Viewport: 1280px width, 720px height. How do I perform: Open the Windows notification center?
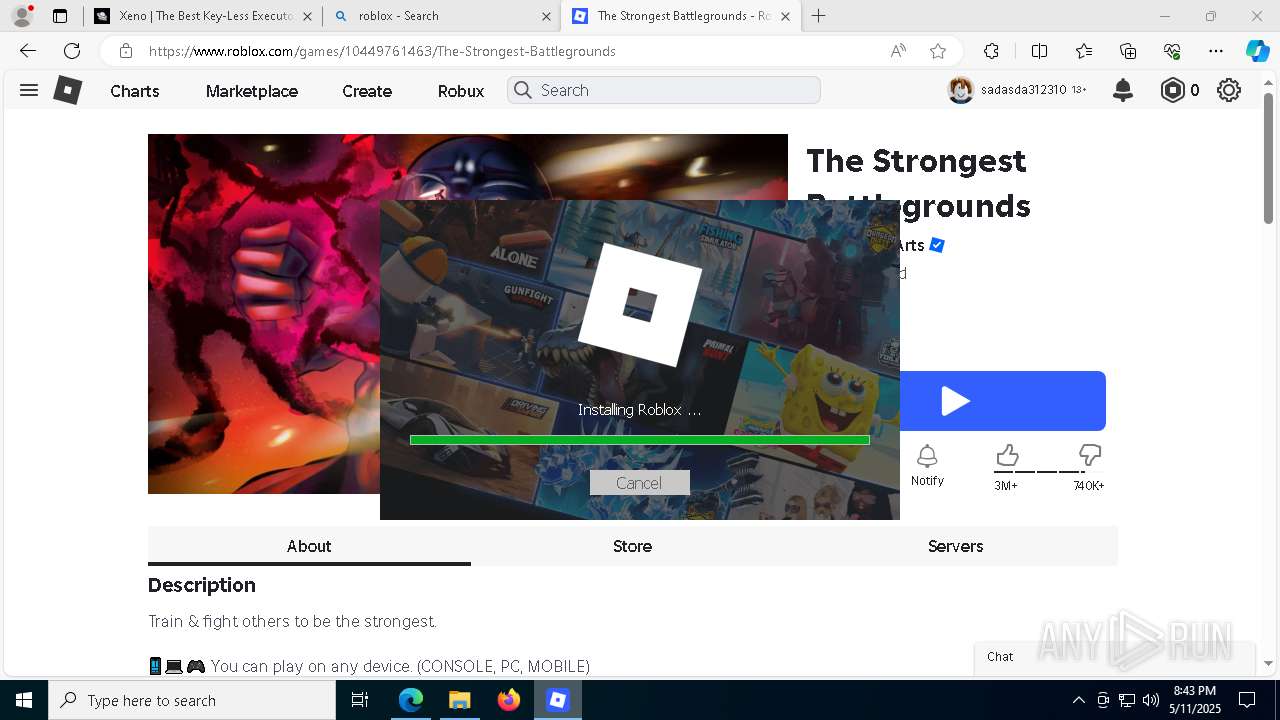[x=1247, y=700]
